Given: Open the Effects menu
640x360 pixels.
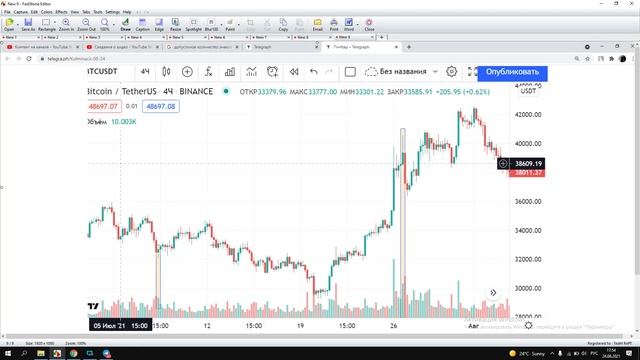Looking at the screenshot, I should pos(61,12).
